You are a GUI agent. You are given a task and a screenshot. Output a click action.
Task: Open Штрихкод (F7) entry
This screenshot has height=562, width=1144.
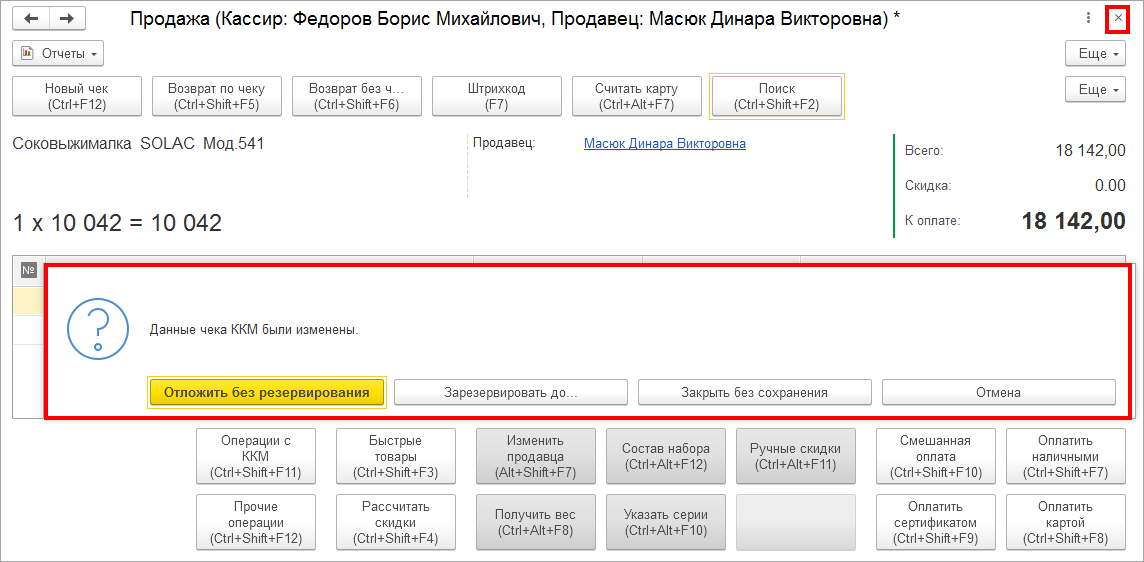497,96
